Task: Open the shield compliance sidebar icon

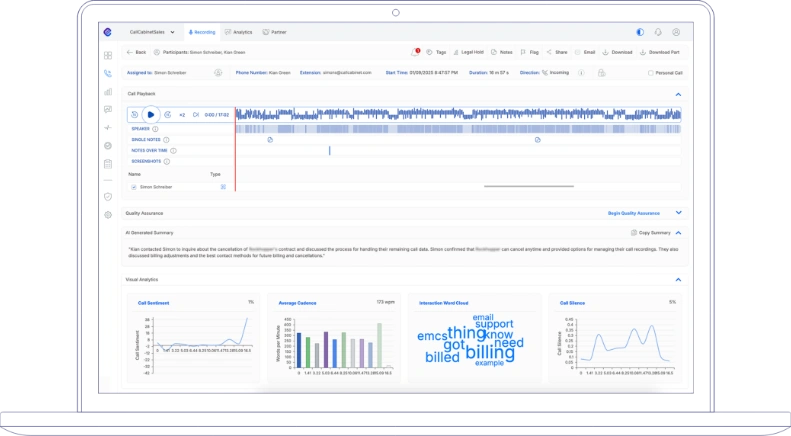Action: (108, 197)
